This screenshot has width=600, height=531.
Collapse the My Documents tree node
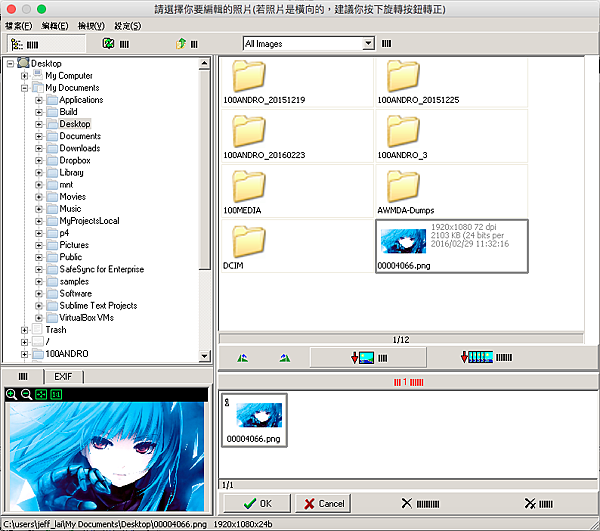point(24,88)
